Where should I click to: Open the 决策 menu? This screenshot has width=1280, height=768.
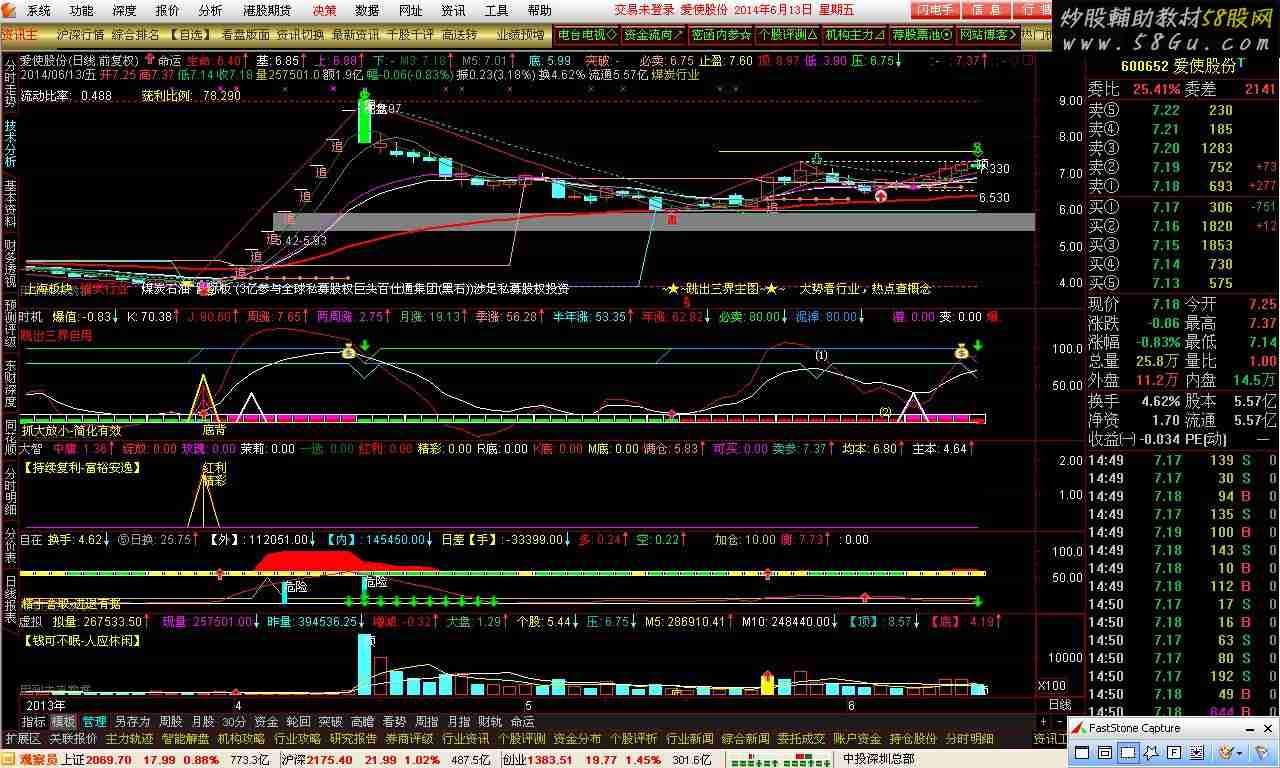click(x=325, y=10)
